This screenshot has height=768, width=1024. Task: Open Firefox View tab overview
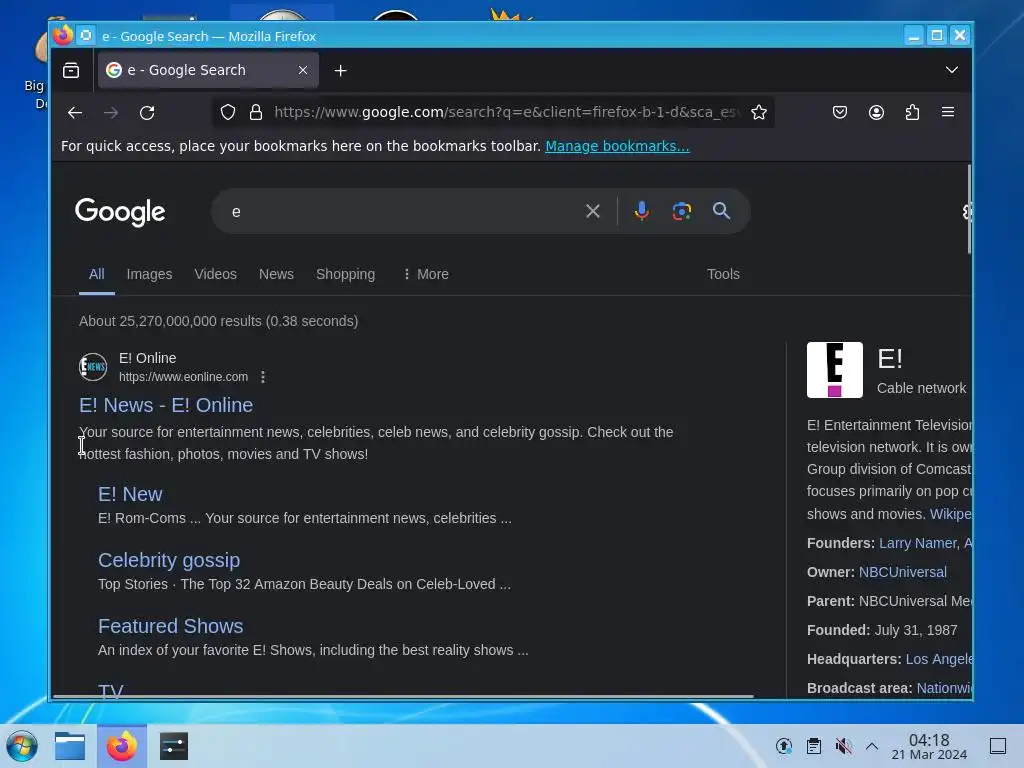(x=71, y=70)
